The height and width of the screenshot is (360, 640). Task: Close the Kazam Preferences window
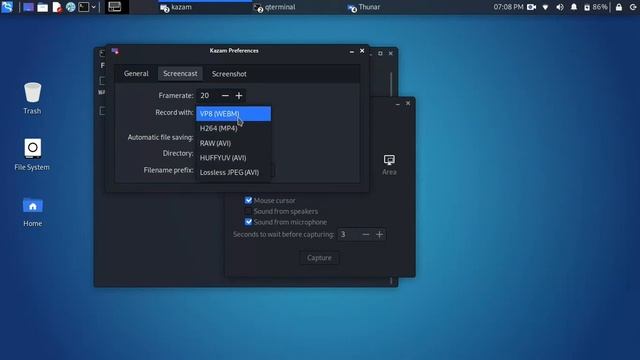point(362,51)
